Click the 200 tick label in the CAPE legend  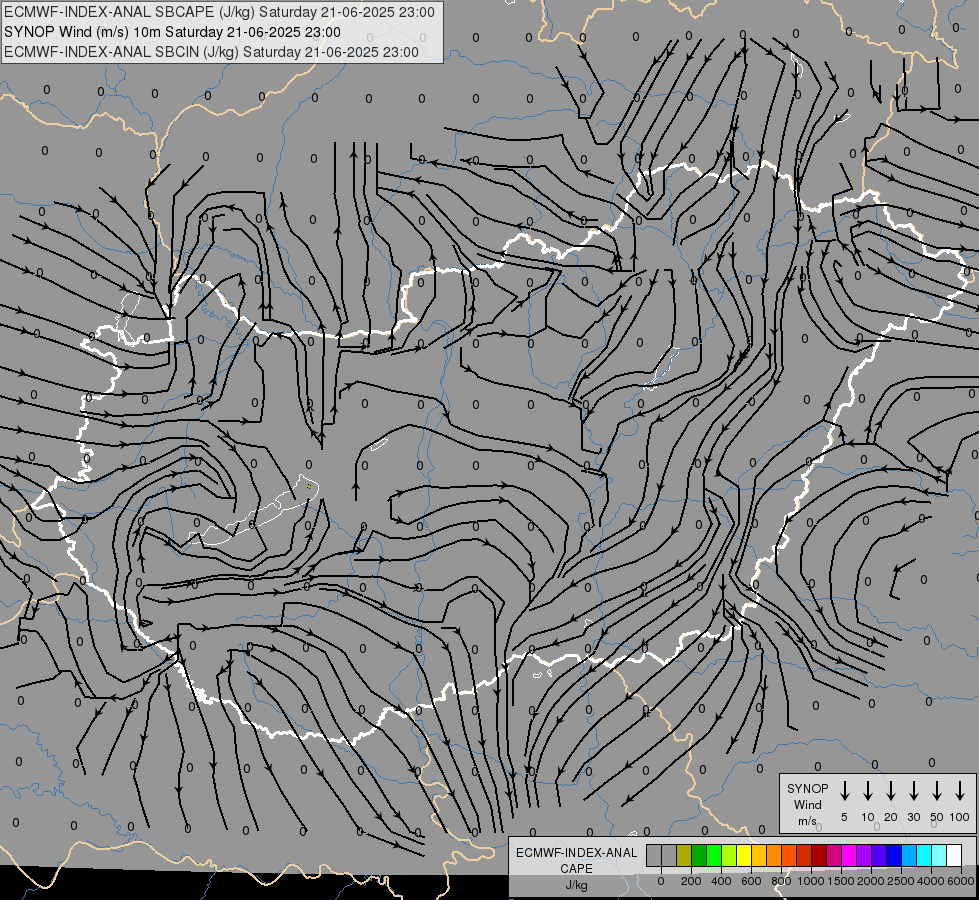tap(691, 881)
